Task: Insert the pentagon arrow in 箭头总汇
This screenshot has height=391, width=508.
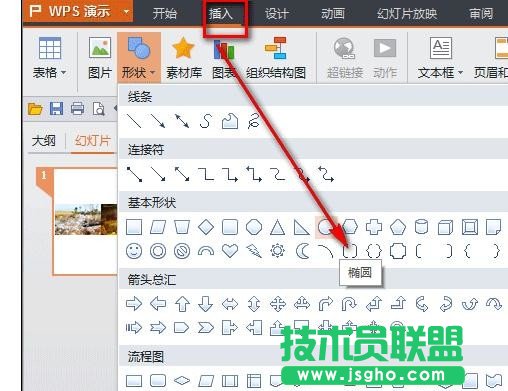Action: 182,328
